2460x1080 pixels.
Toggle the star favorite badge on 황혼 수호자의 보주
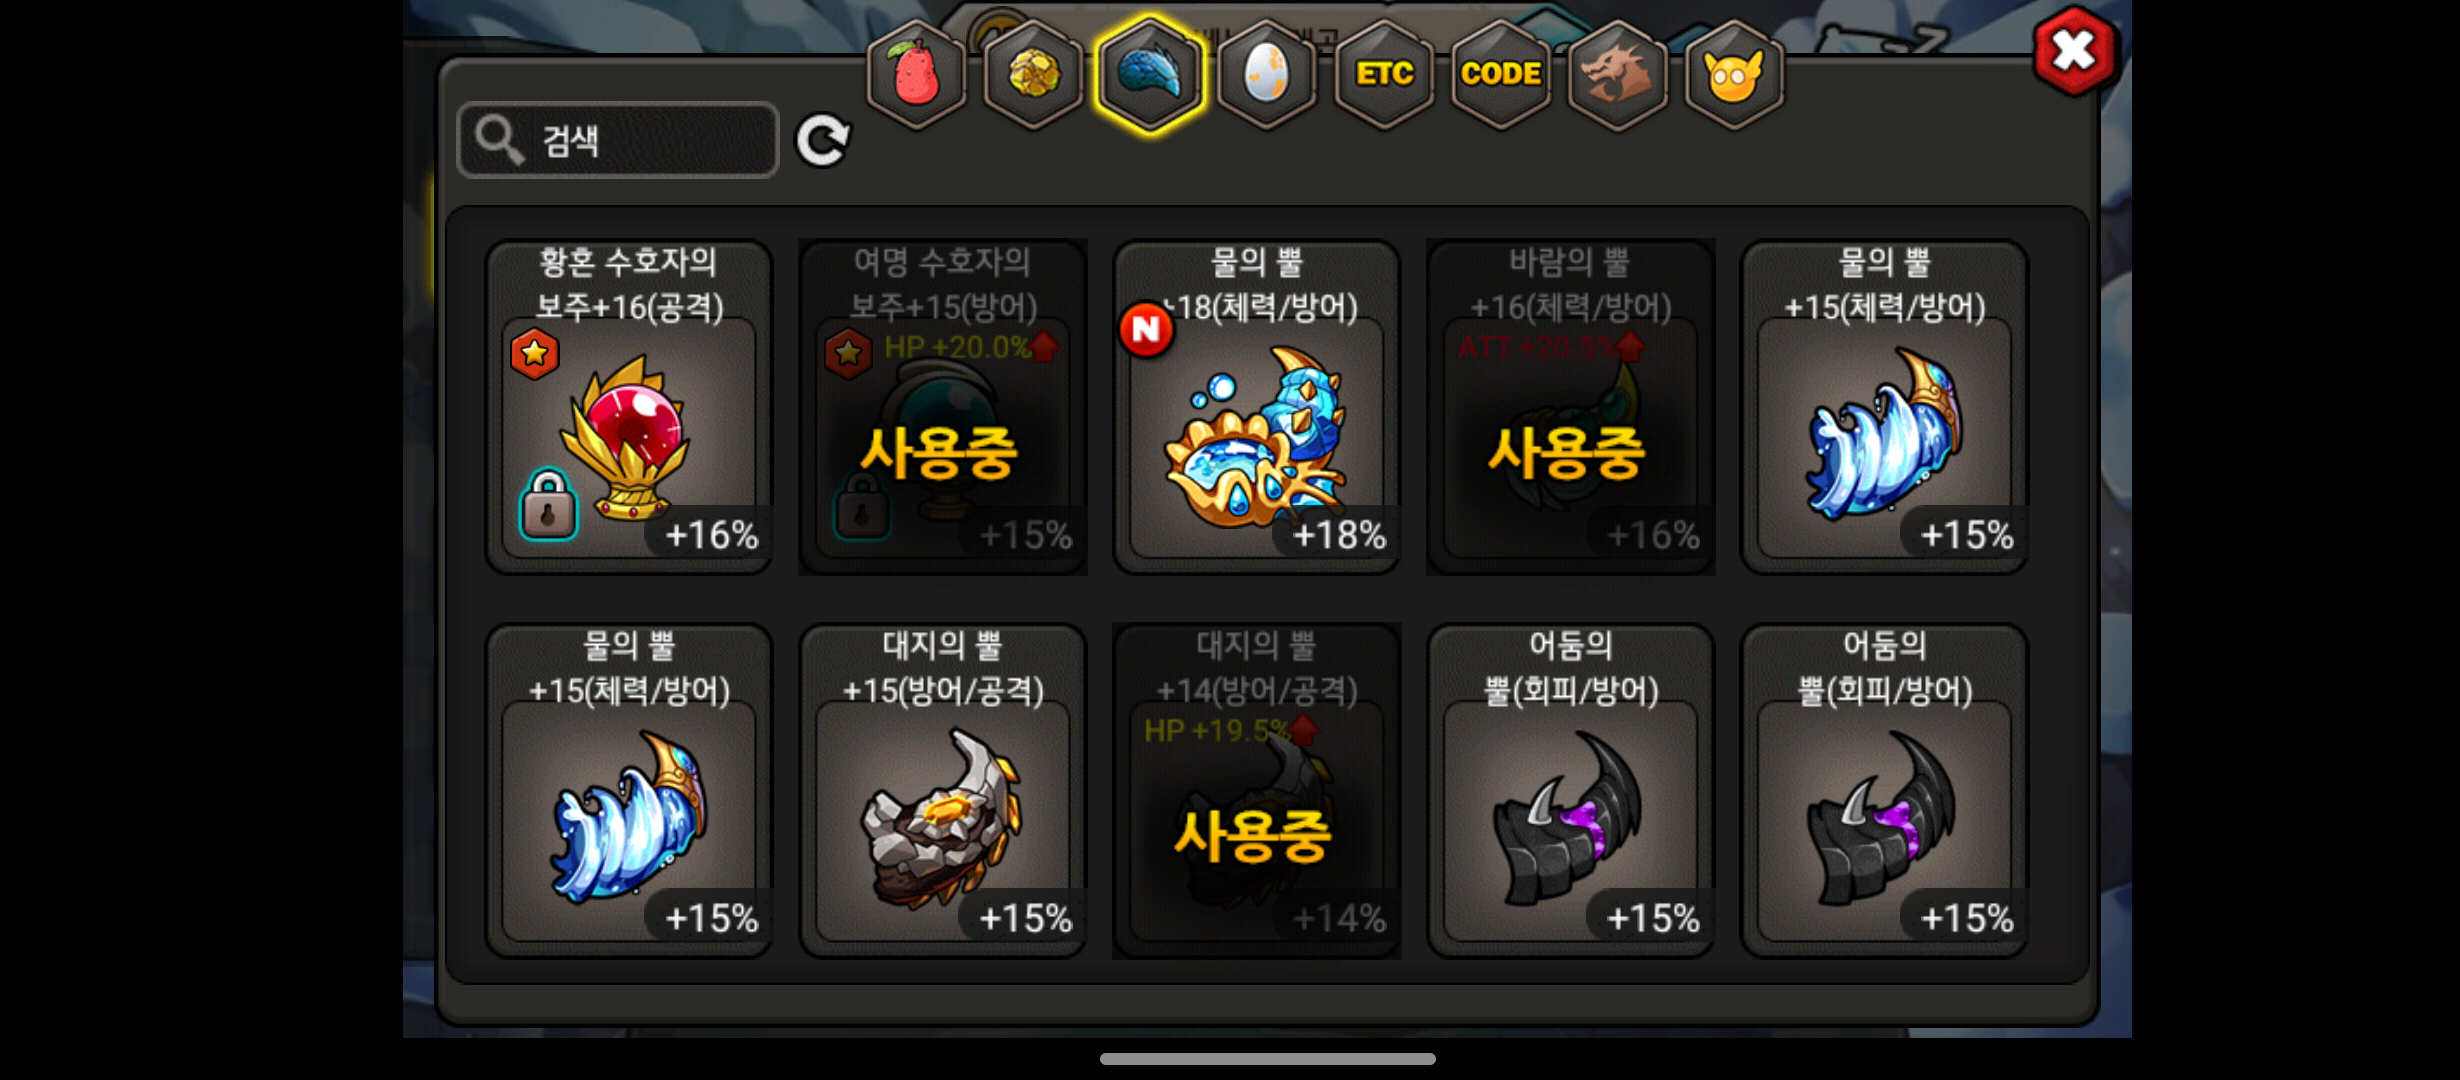pos(534,353)
